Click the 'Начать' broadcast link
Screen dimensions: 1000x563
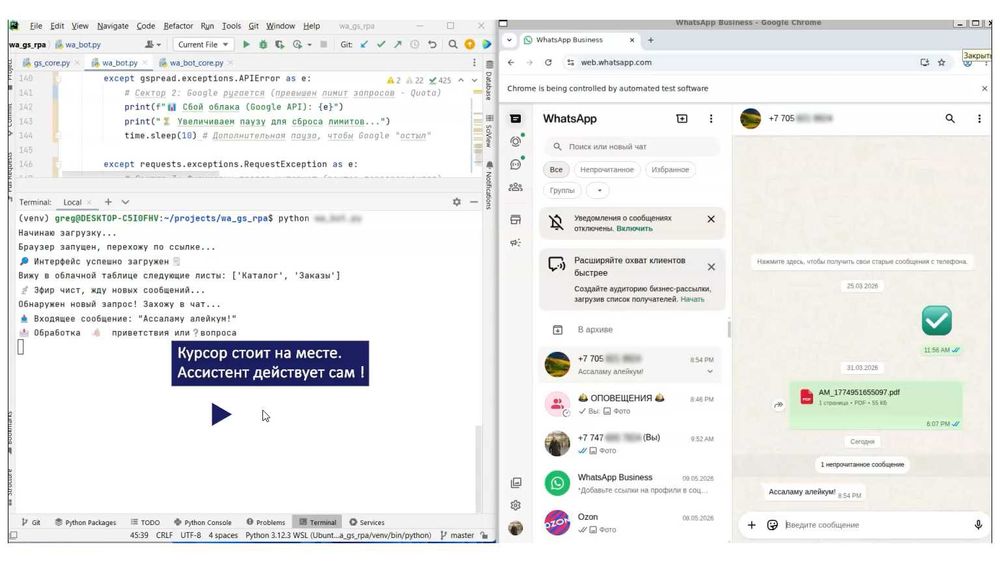coord(692,299)
